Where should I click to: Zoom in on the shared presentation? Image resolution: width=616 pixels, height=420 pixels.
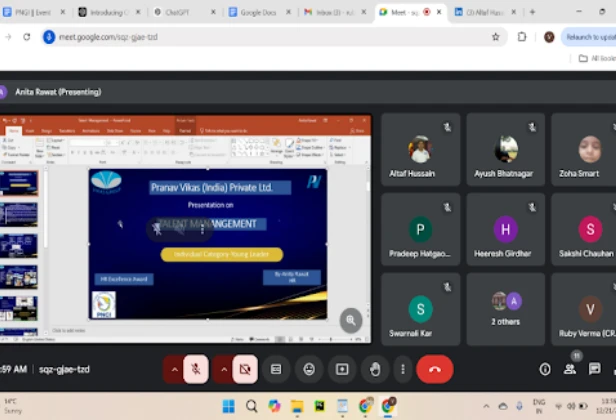[350, 320]
